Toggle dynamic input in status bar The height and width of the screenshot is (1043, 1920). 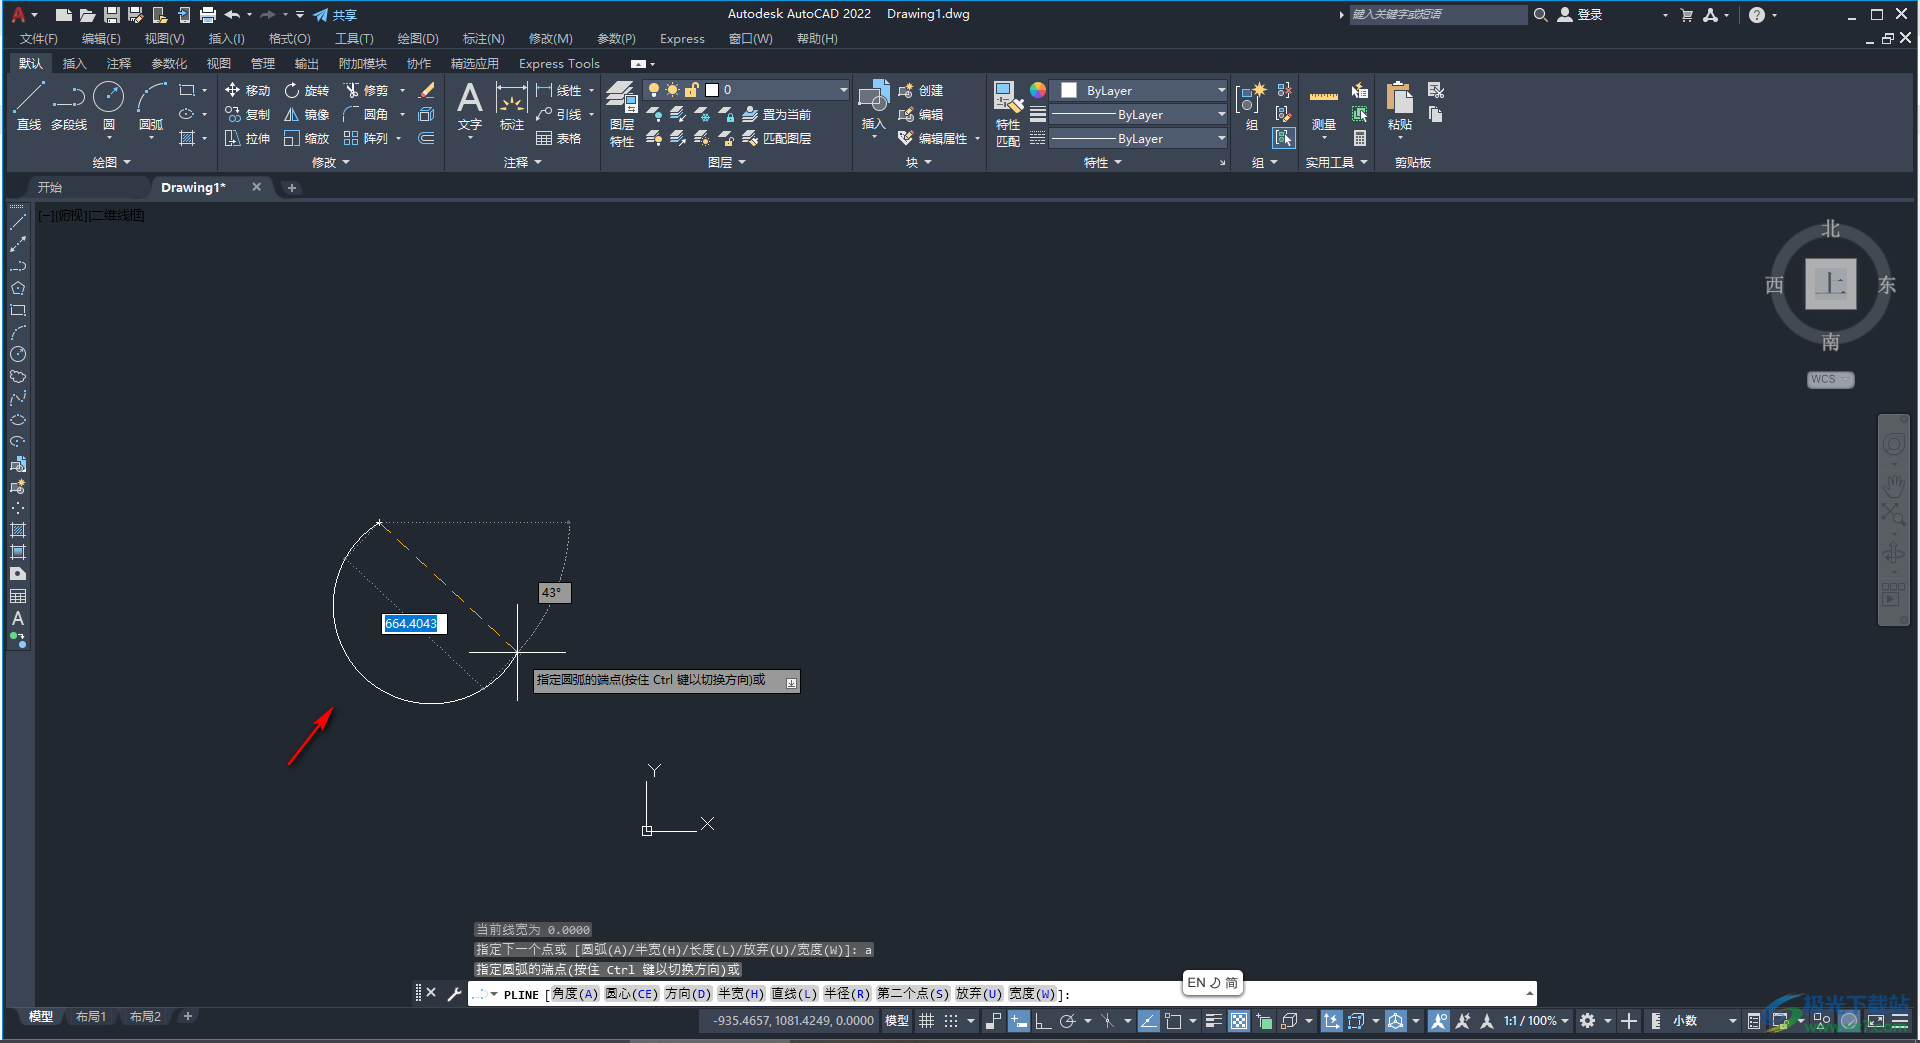coord(1019,1021)
